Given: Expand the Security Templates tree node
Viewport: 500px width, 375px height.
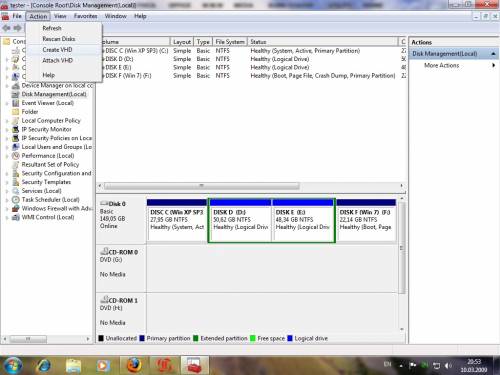Looking at the screenshot, I should (7, 182).
